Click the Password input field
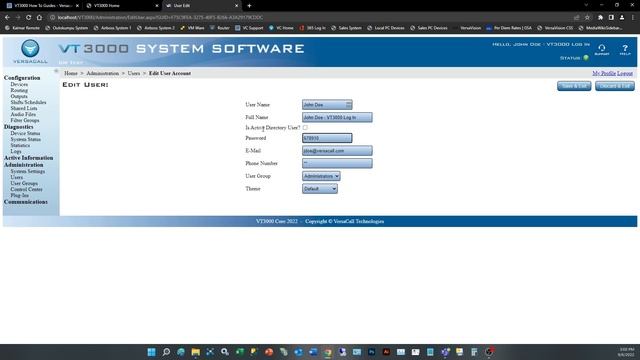 pyautogui.click(x=327, y=138)
